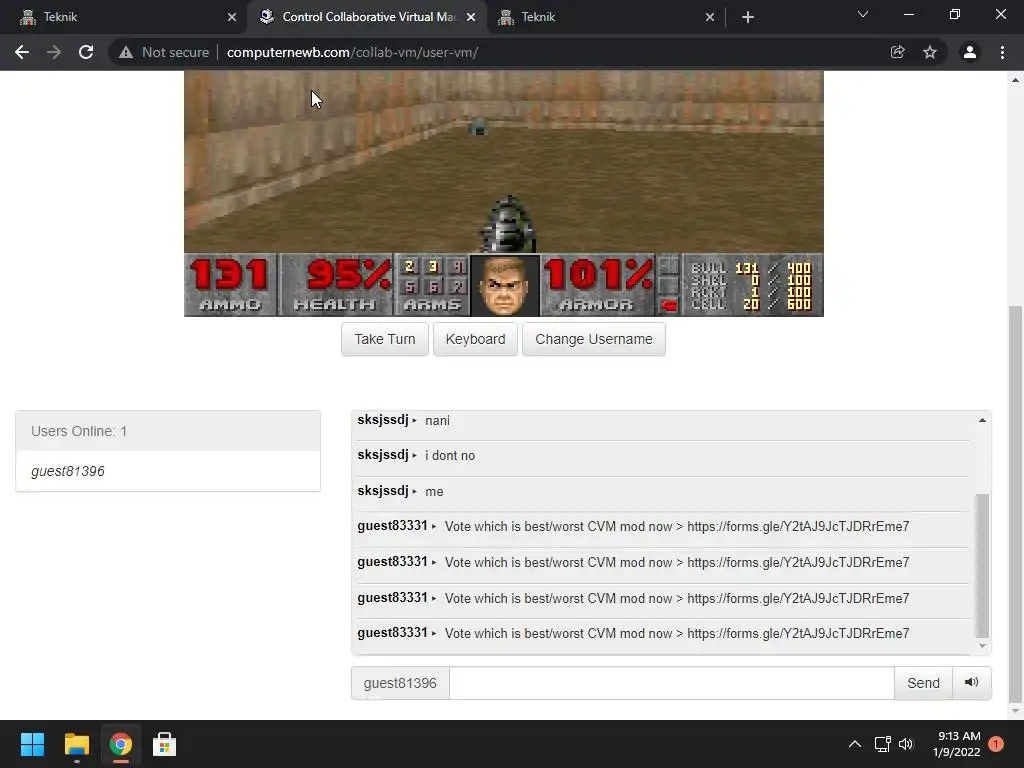Click the Doom marine face in status bar
Screen dimensions: 1024x768
click(505, 285)
